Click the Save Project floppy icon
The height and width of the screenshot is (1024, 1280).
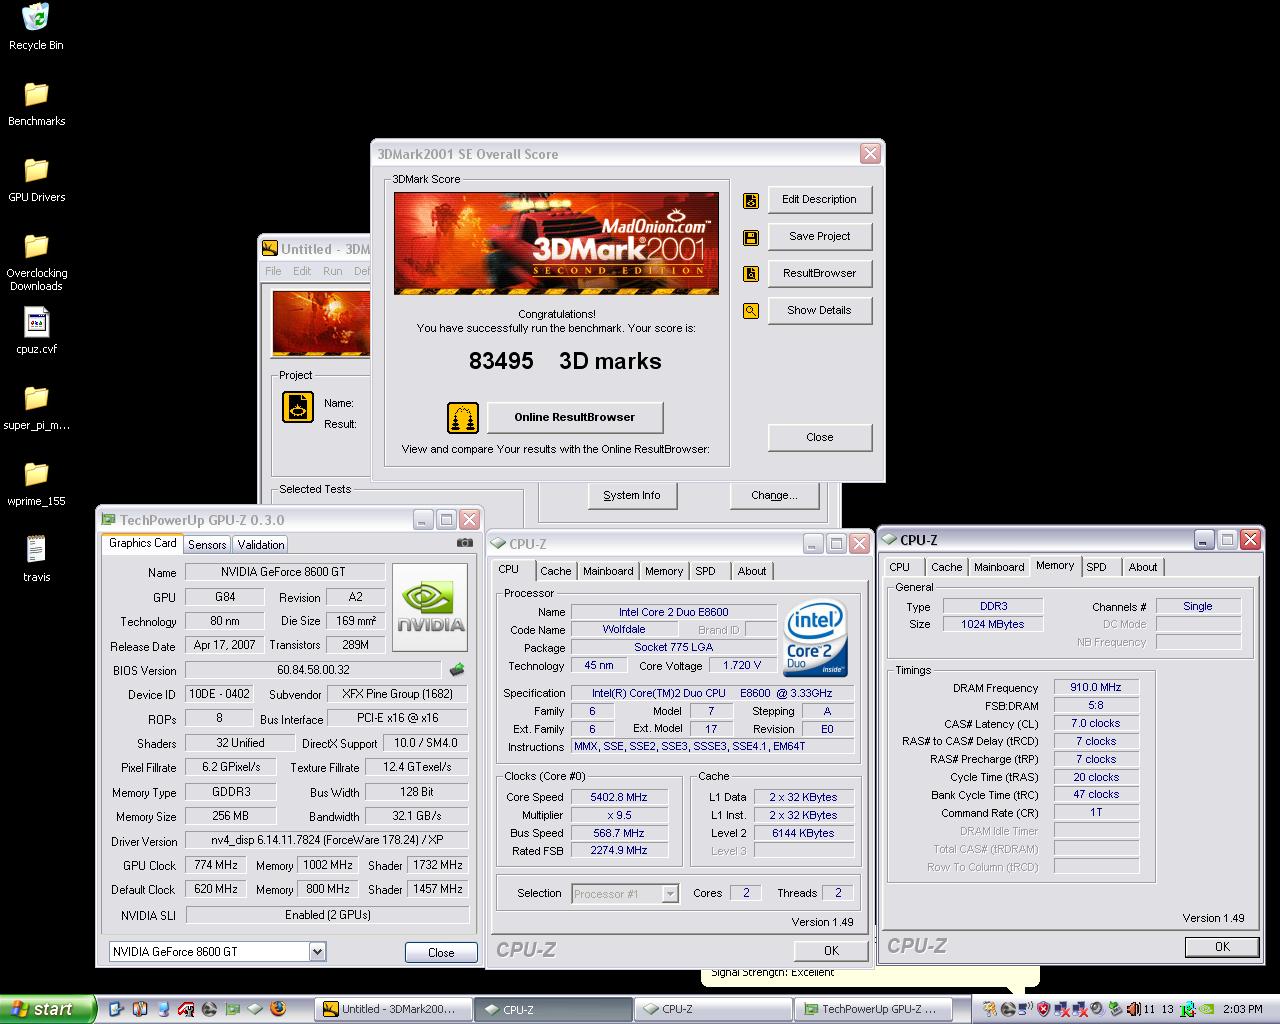[x=751, y=238]
